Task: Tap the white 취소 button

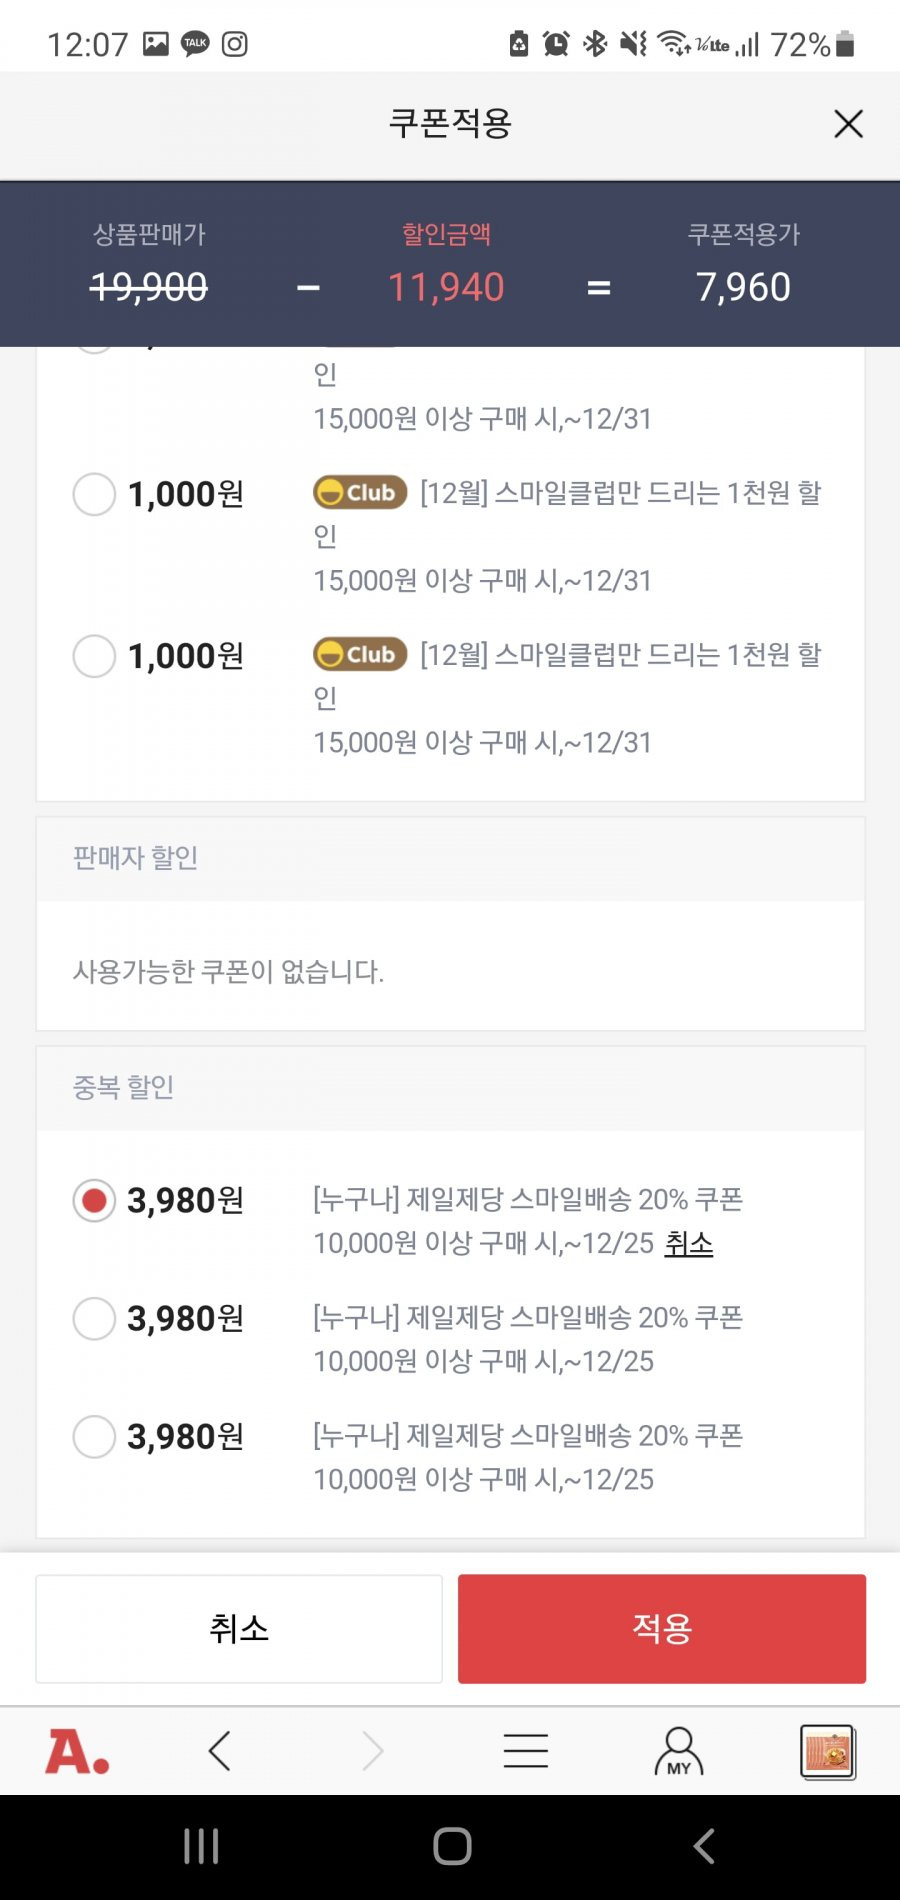Action: pos(239,1628)
